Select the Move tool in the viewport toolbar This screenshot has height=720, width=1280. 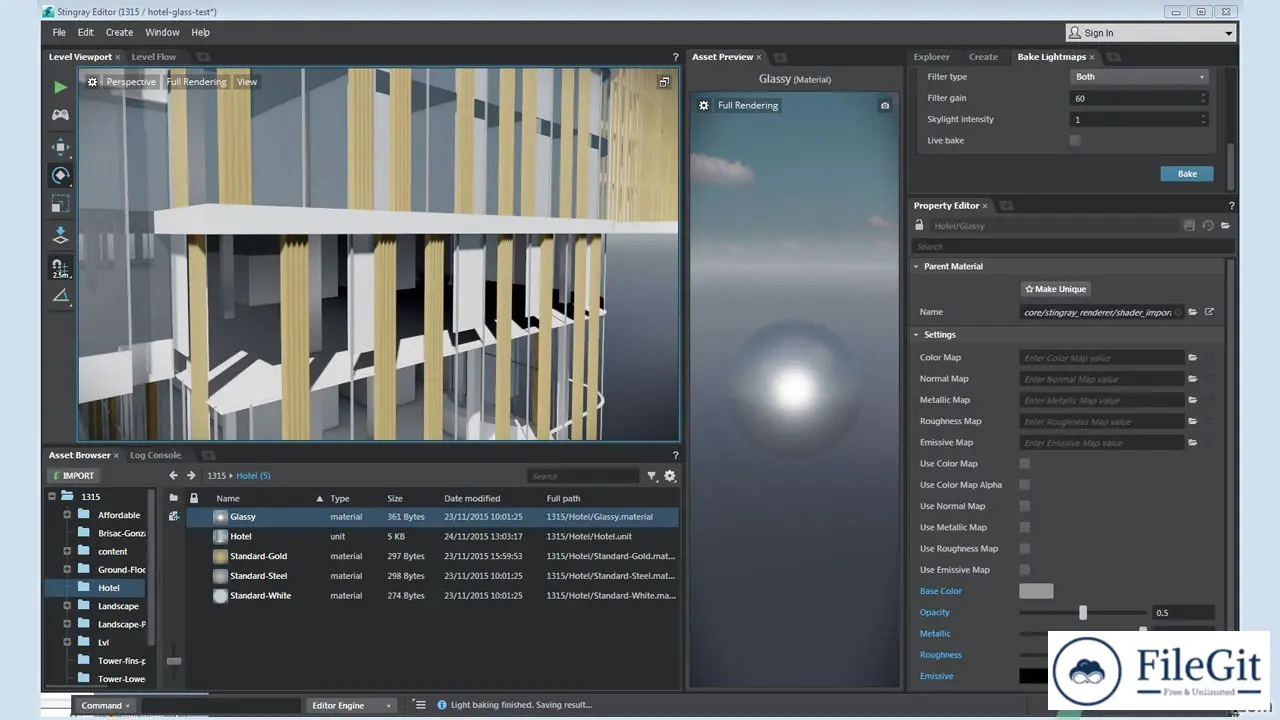coord(60,148)
